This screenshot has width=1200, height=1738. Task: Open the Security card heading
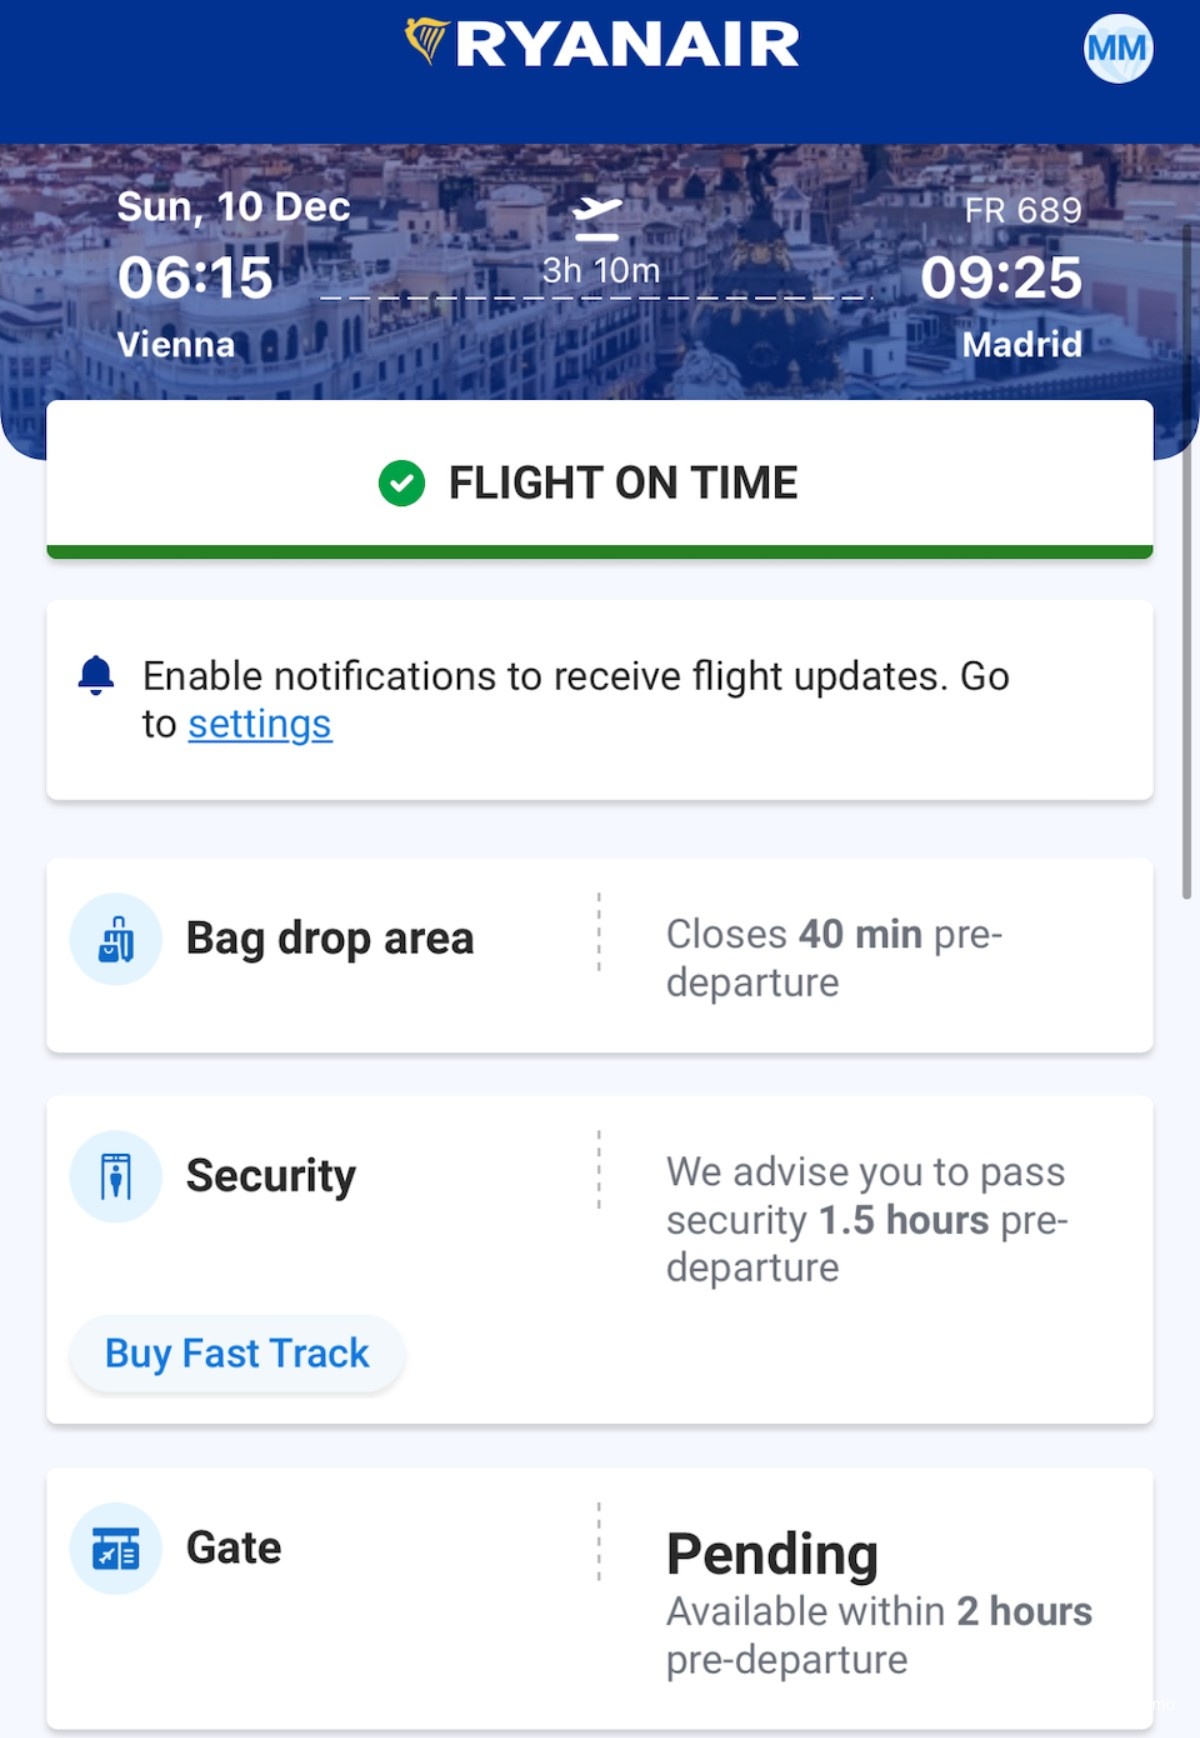[271, 1176]
